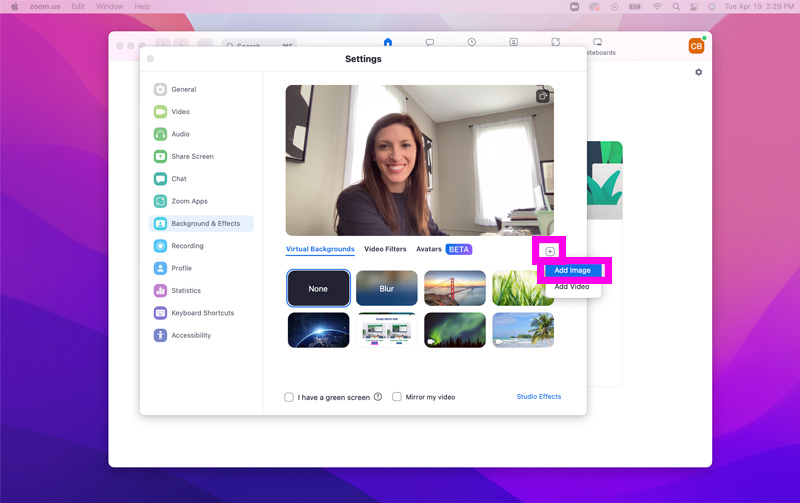Open Edit menu in menu bar
Viewport: 800px width, 503px height.
tap(78, 7)
